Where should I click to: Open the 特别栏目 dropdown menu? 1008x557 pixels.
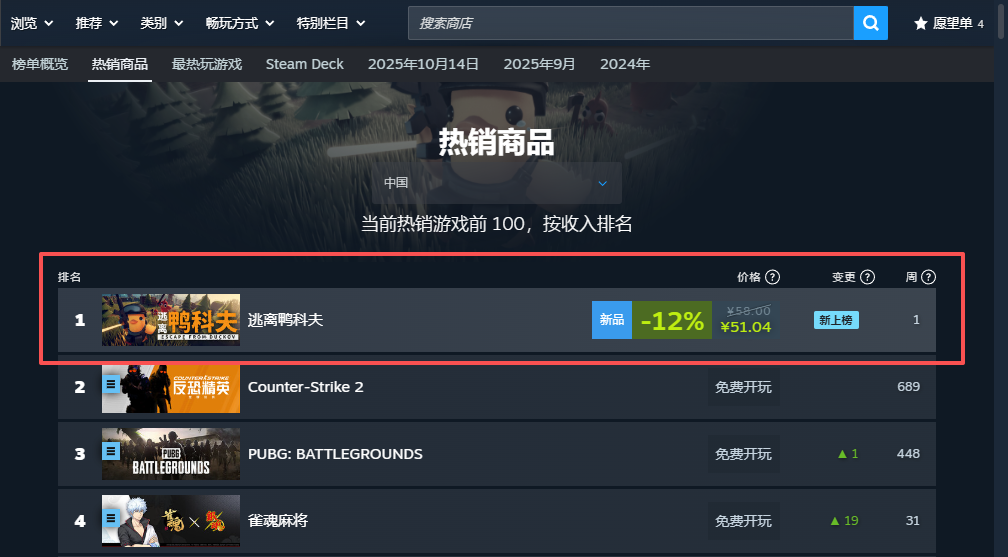[x=330, y=23]
